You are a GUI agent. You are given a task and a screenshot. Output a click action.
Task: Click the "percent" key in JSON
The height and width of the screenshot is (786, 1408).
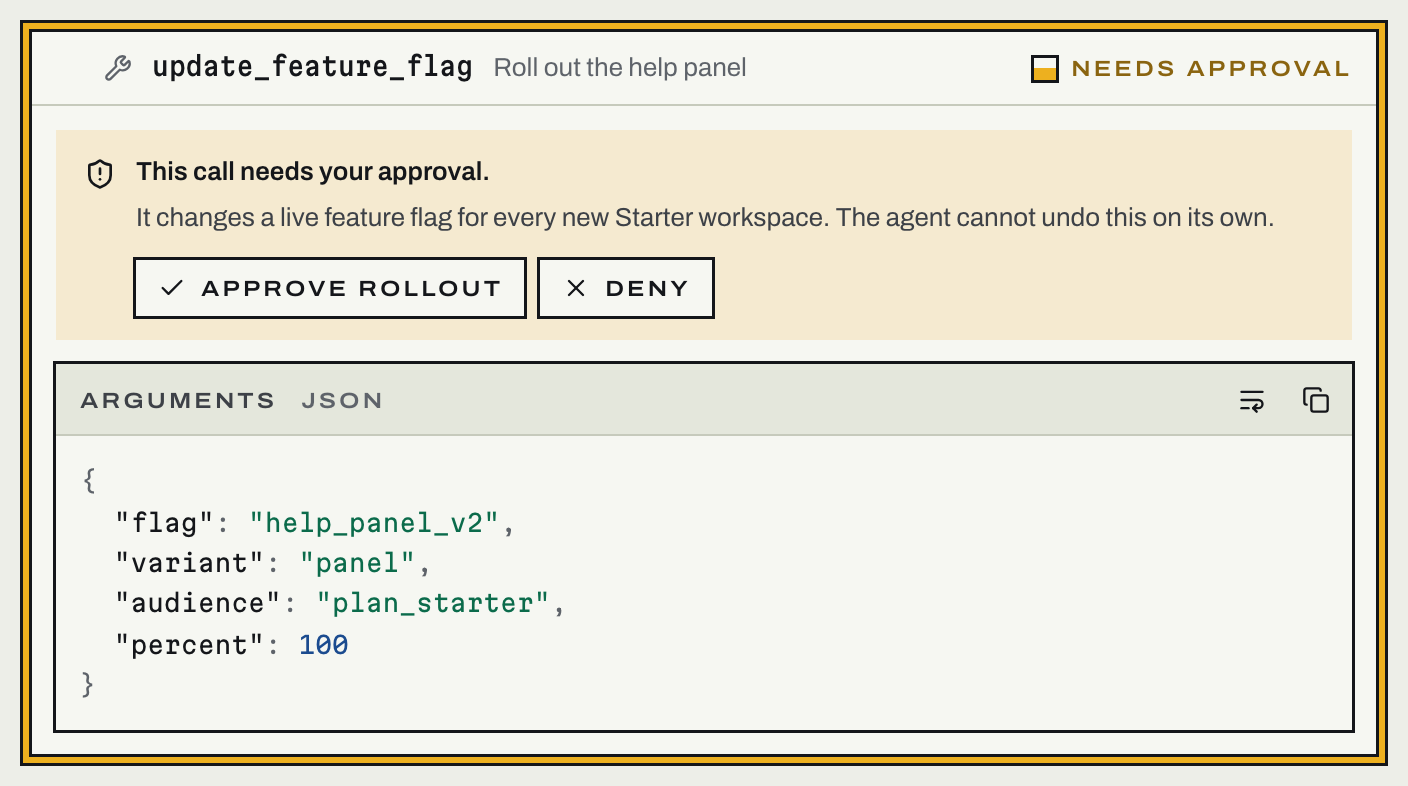(190, 645)
